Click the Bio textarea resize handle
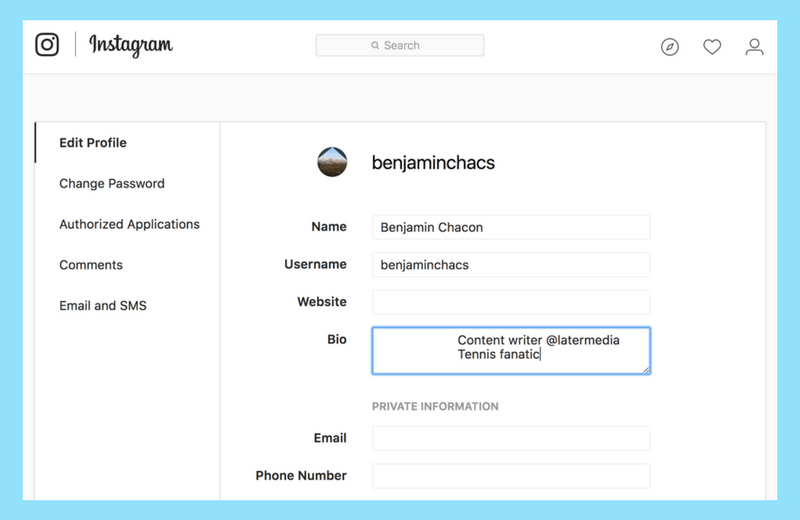The height and width of the screenshot is (520, 800). click(x=646, y=370)
